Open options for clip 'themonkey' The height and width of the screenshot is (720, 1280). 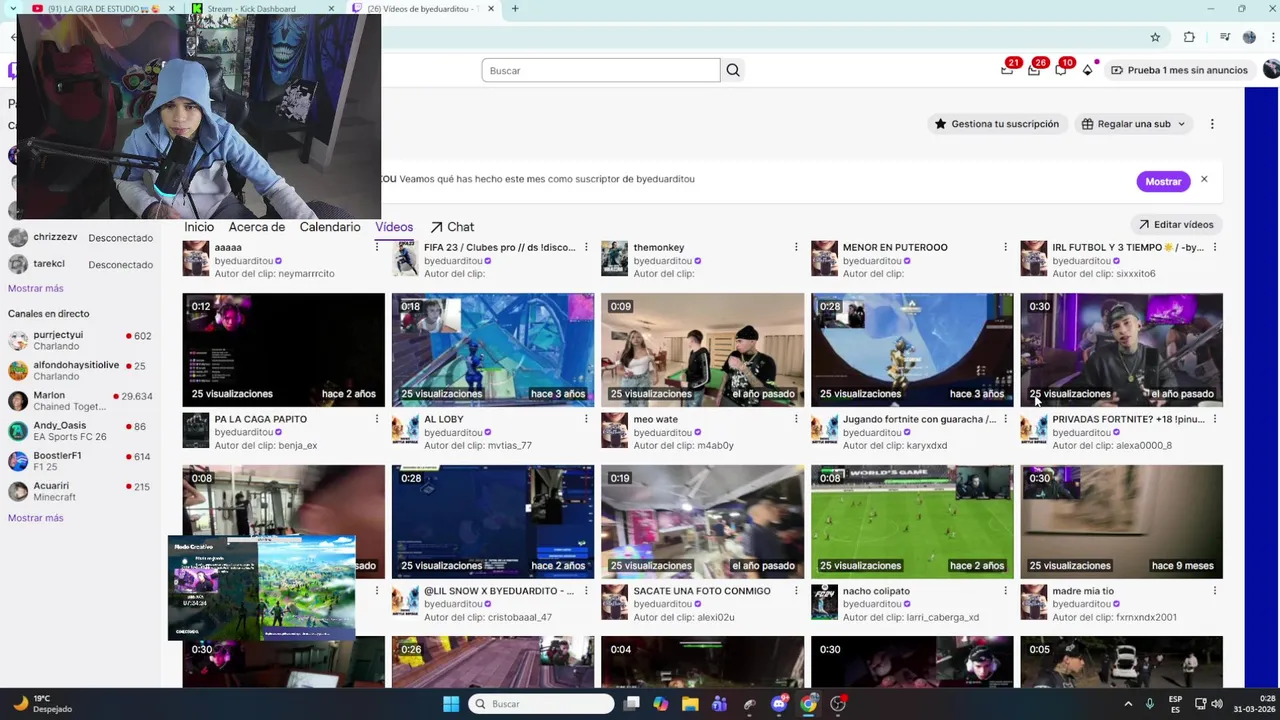(x=796, y=247)
